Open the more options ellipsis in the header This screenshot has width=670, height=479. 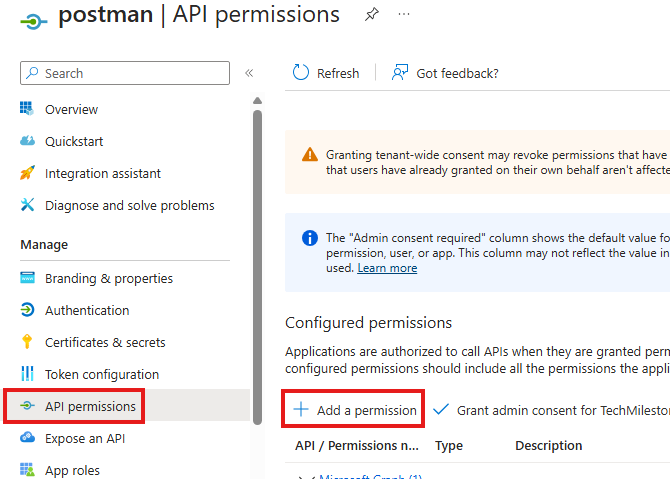coord(404,15)
